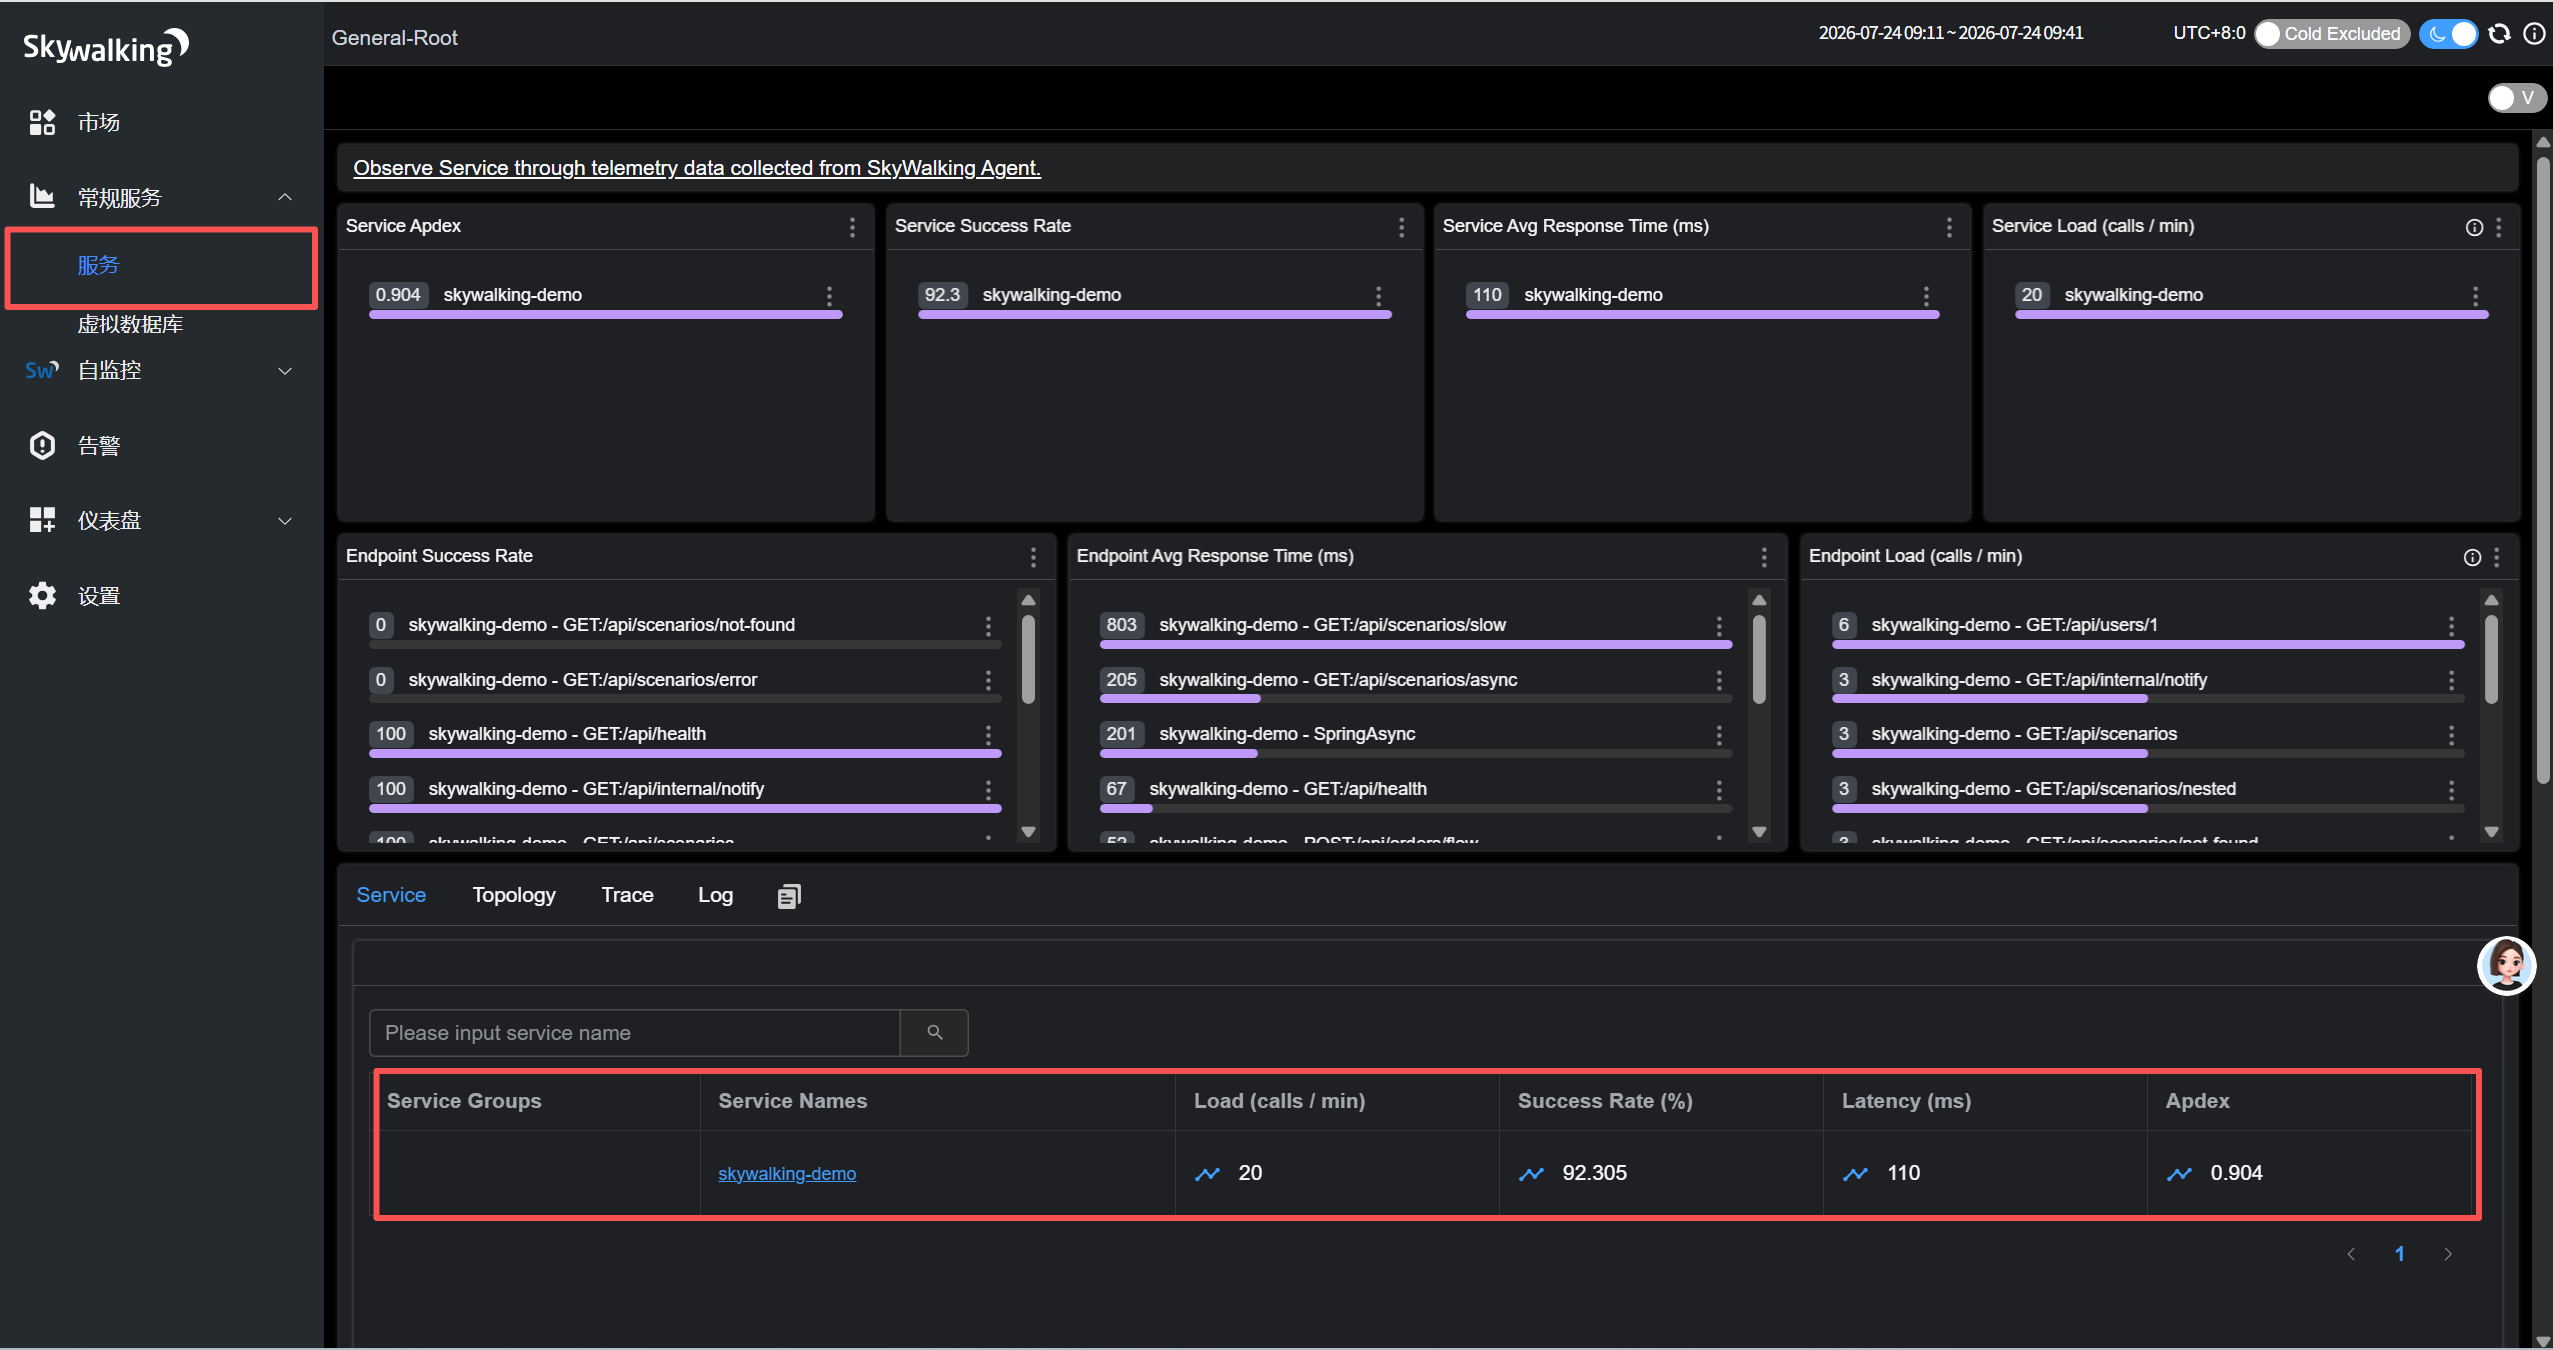Click the 告警 alarm shield icon
This screenshot has height=1350, width=2553.
tap(42, 445)
